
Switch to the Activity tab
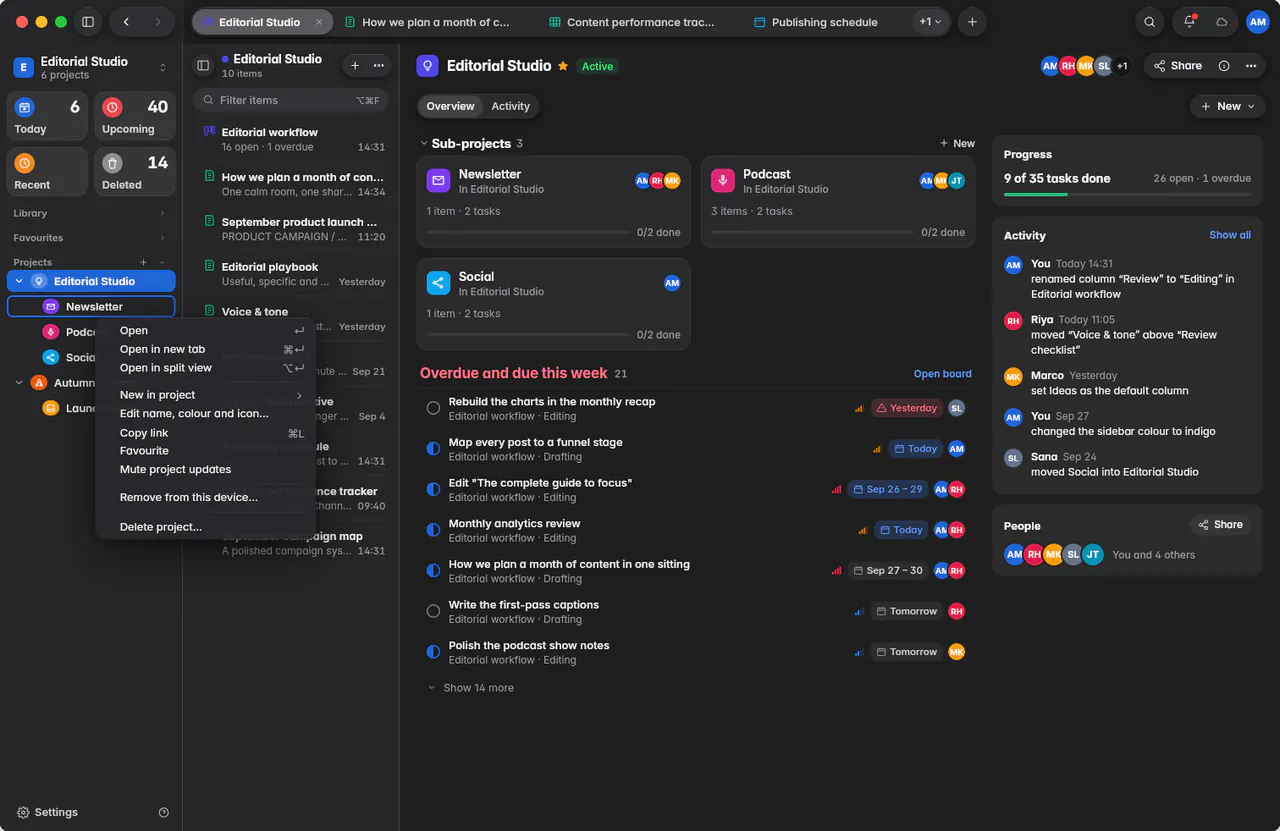pos(510,106)
